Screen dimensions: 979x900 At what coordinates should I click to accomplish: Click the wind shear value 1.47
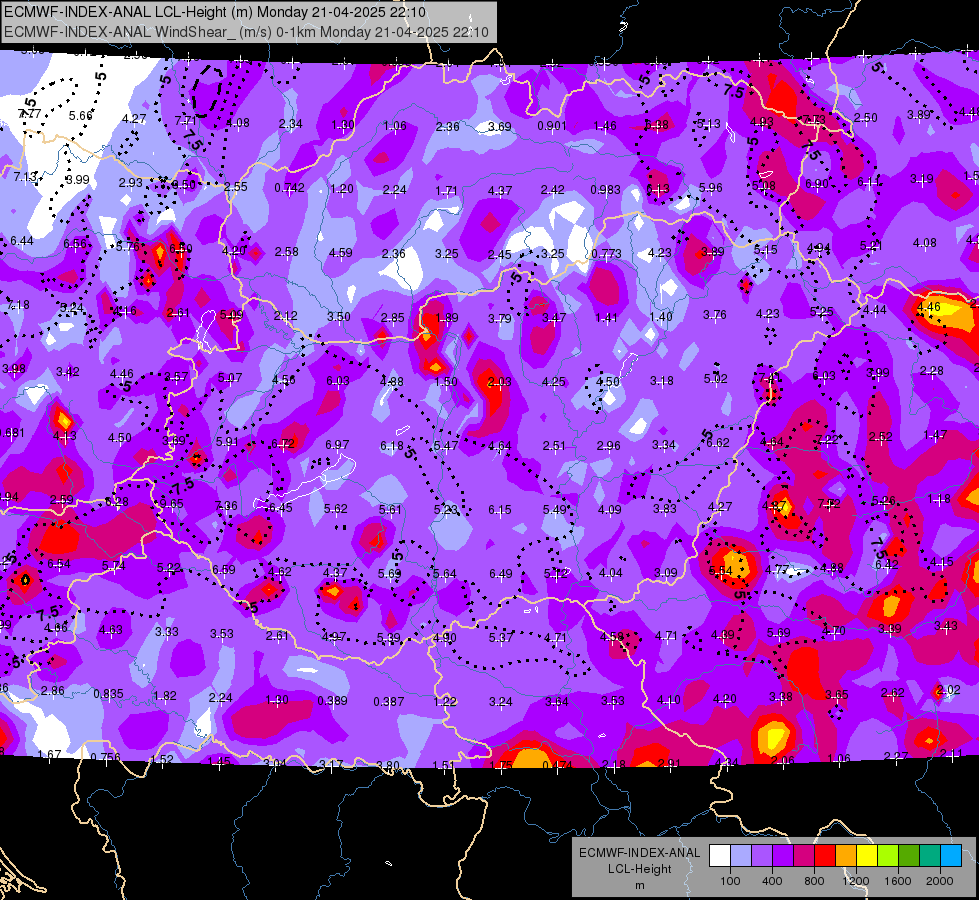click(x=935, y=435)
